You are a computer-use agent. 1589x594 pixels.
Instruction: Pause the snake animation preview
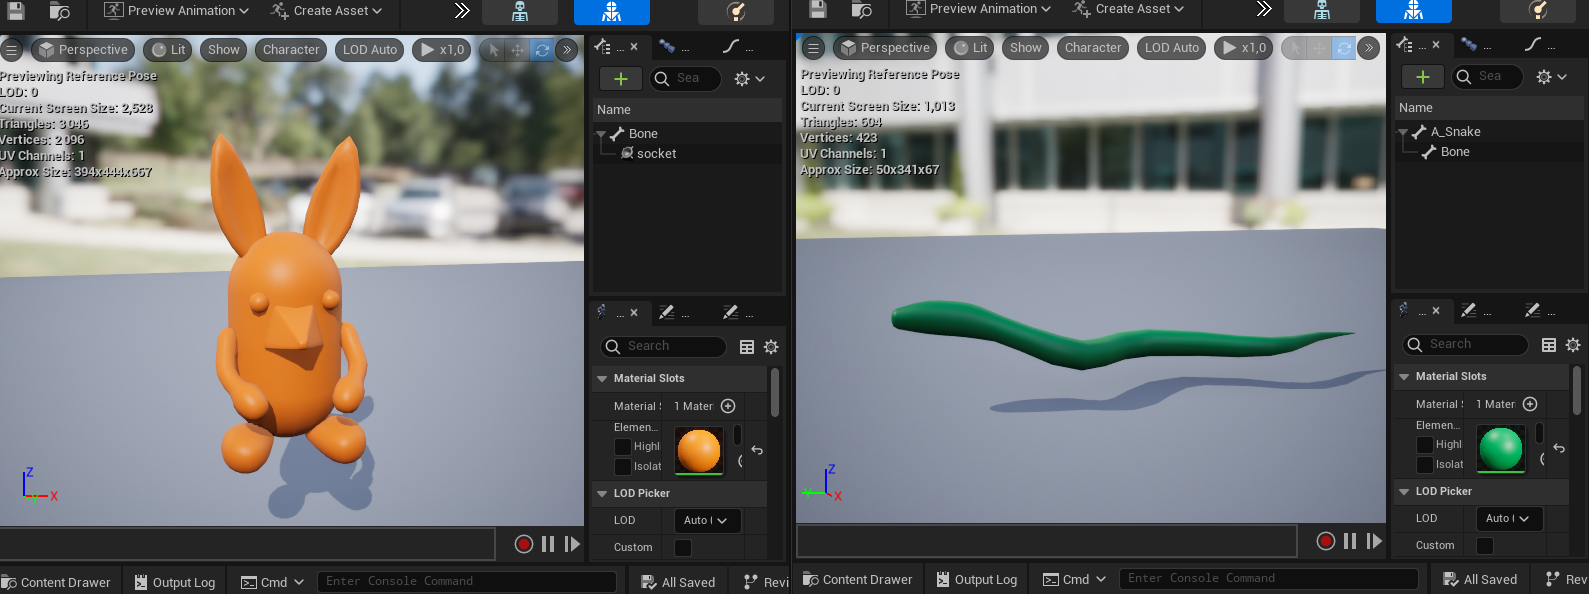tap(1350, 541)
